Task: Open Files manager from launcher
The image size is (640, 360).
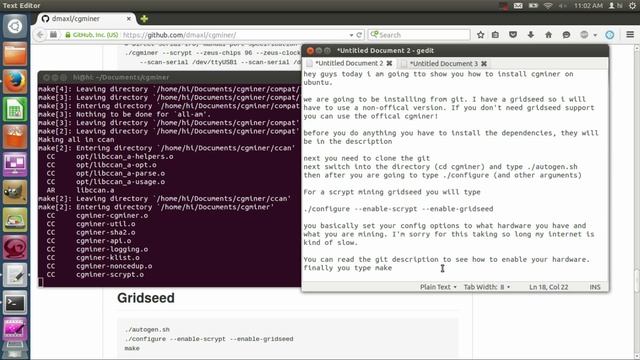Action: click(15, 53)
